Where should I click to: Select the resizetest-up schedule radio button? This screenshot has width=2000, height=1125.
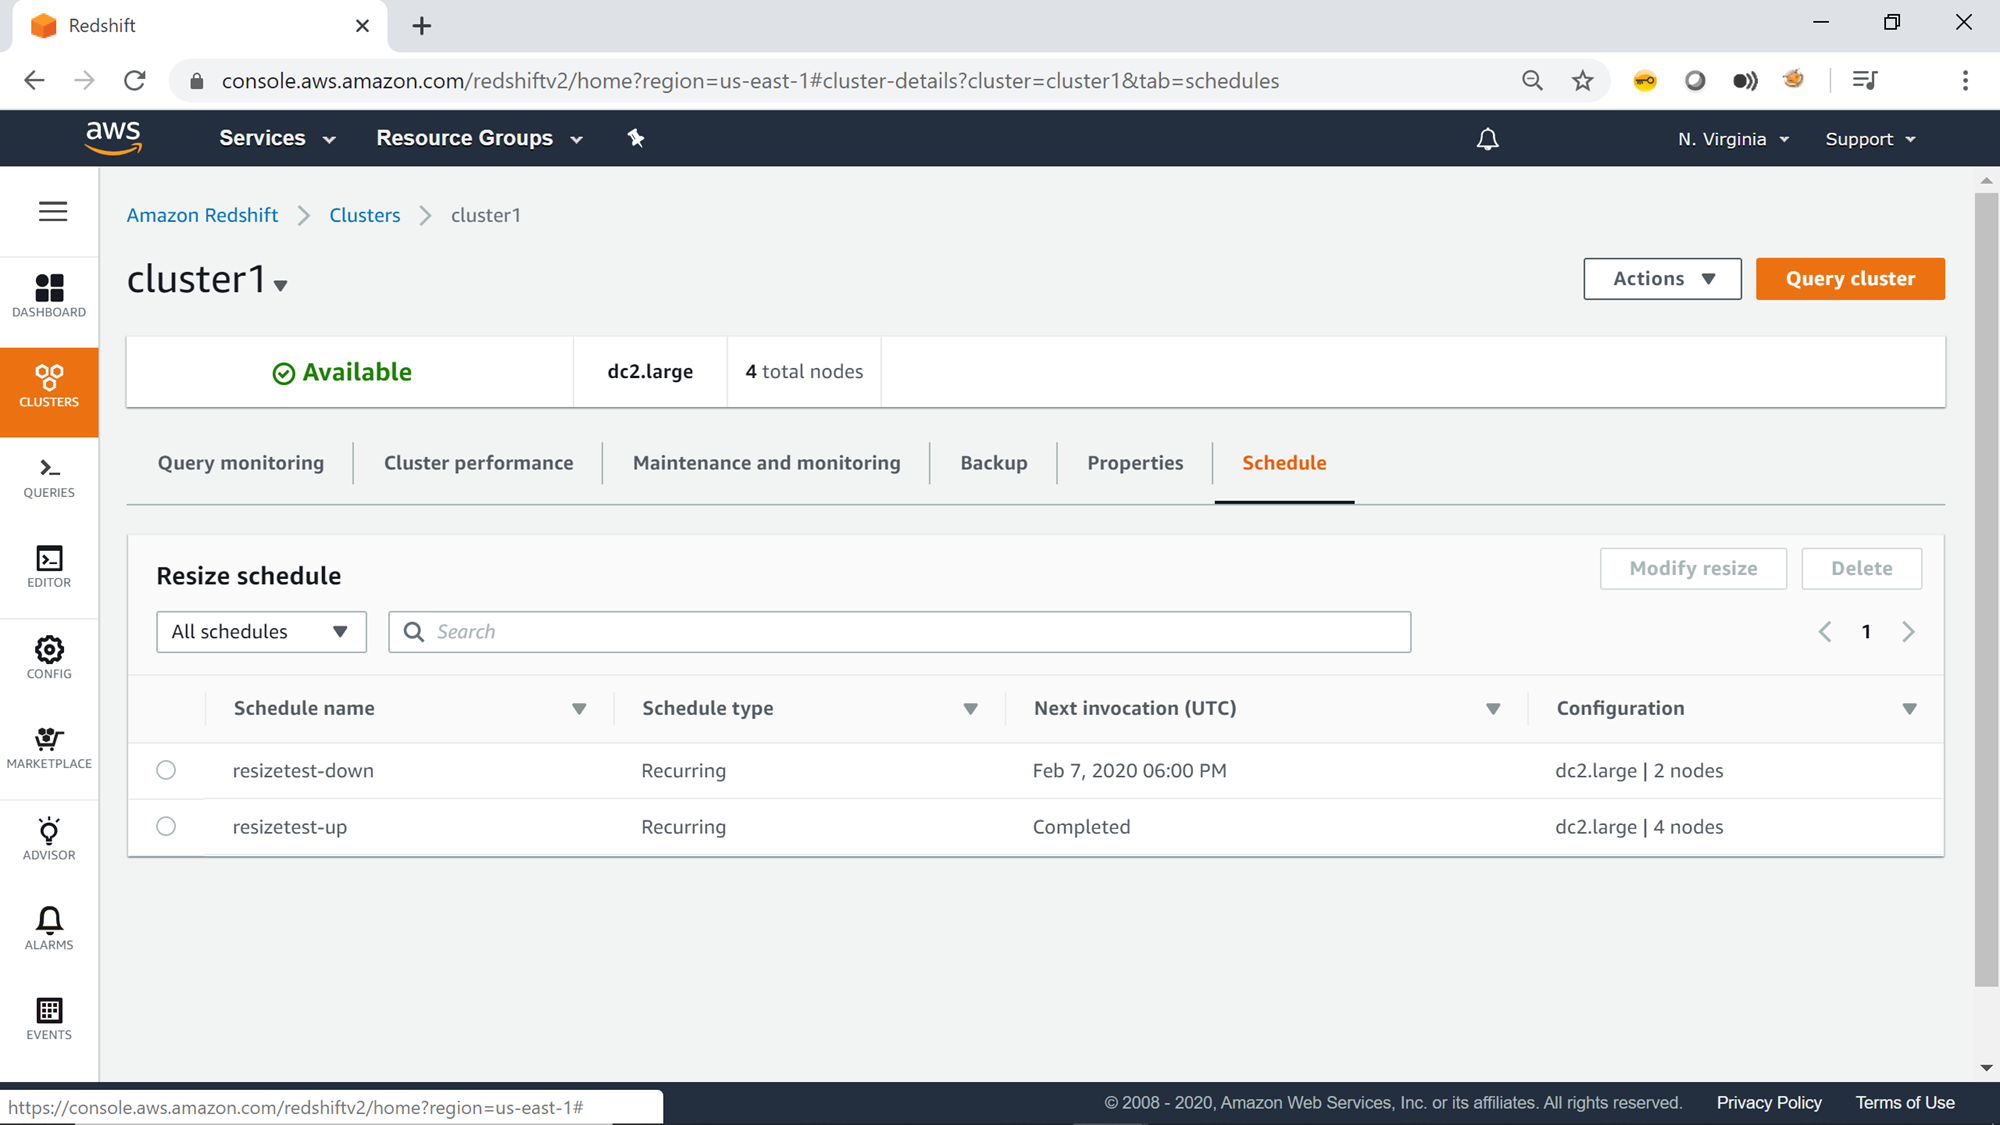(x=166, y=826)
